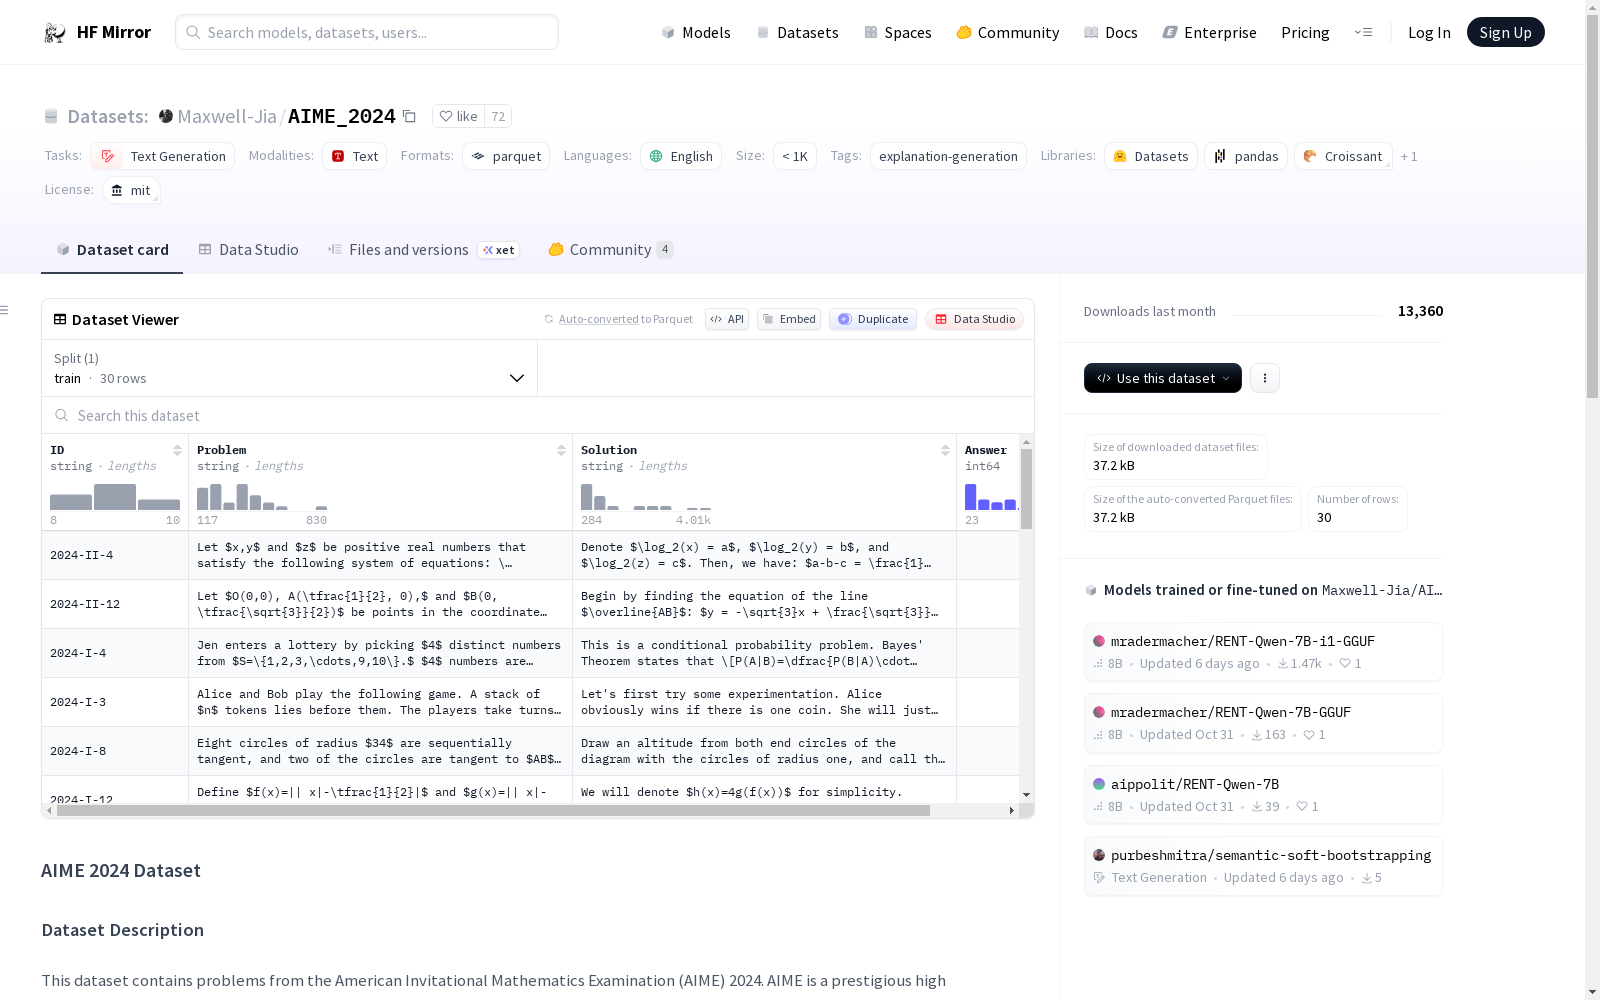Click the Solution column length histogram

pos(646,497)
